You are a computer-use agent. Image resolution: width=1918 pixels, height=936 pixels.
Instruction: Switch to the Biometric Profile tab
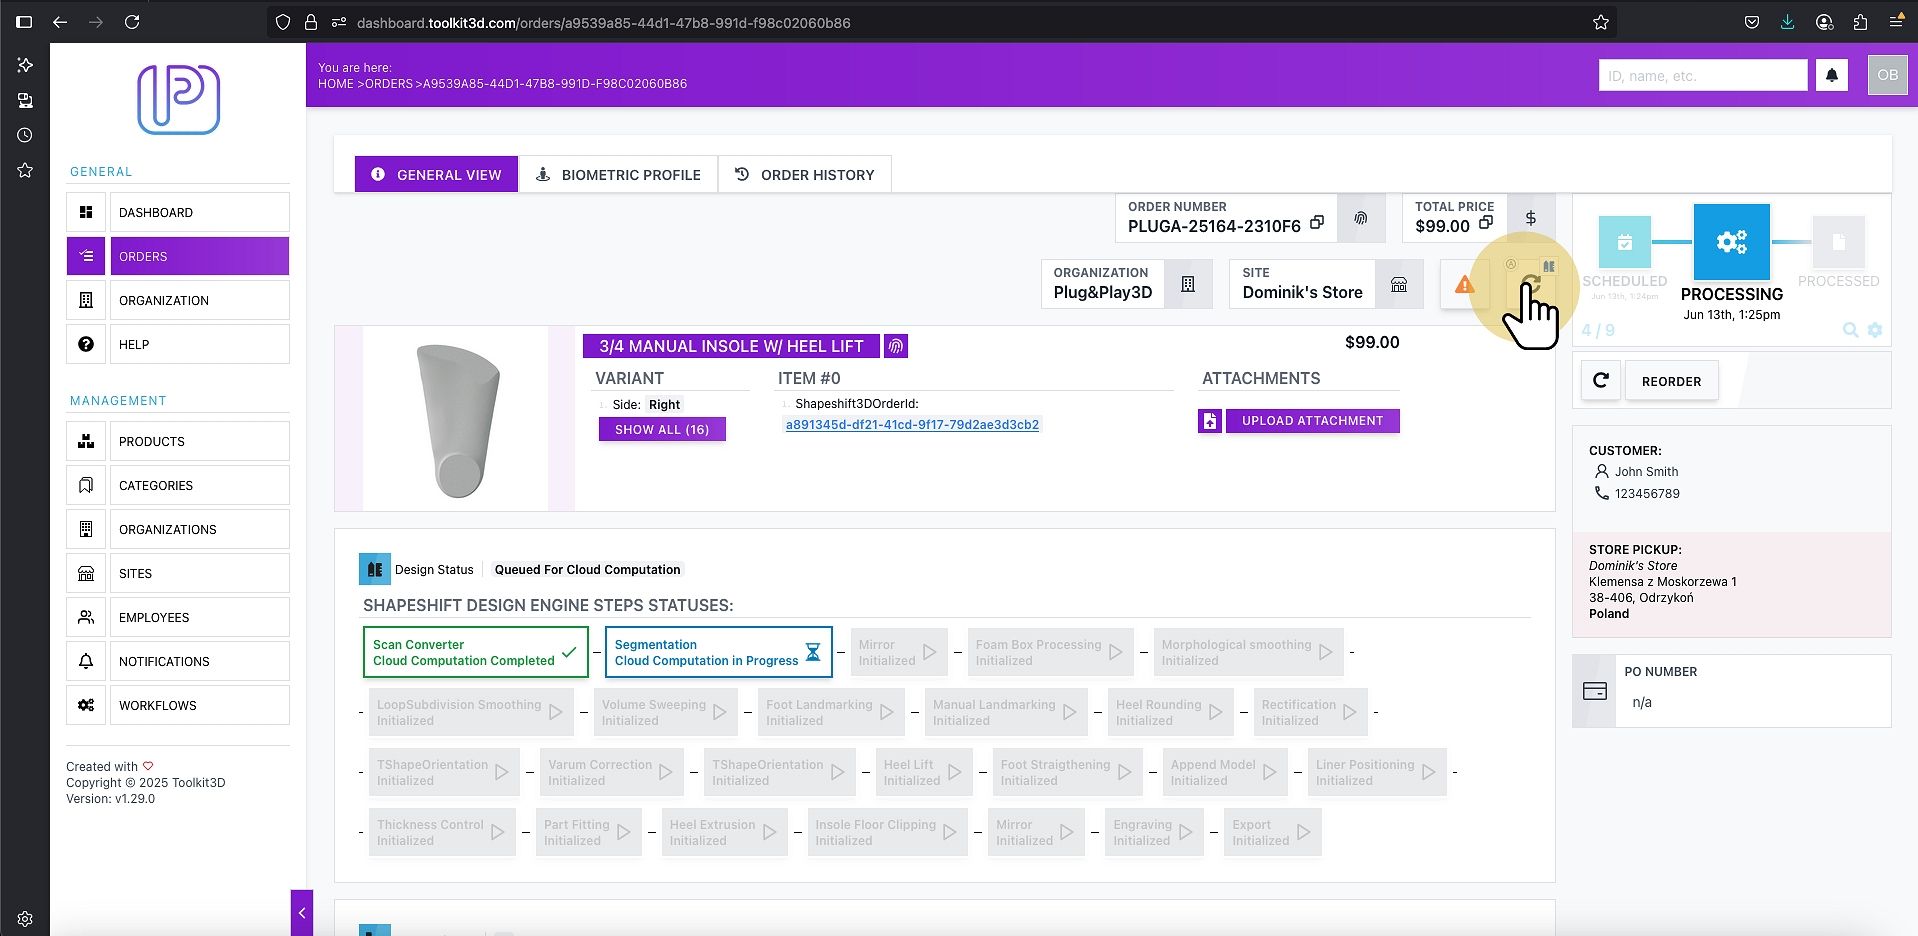pos(618,174)
